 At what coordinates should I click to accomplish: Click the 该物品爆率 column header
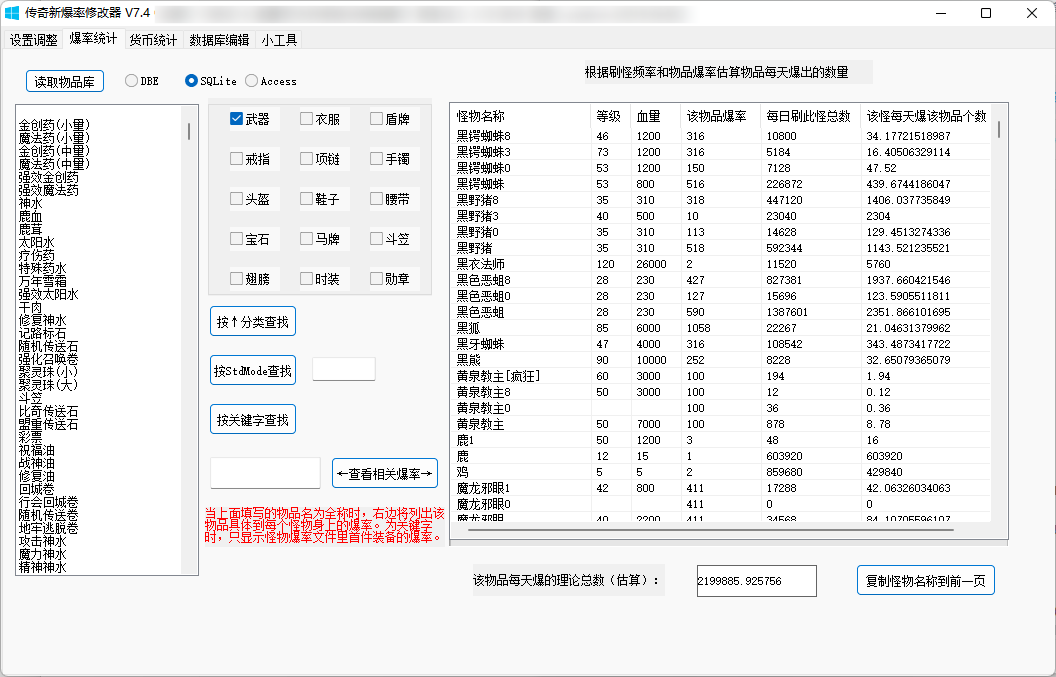point(716,117)
